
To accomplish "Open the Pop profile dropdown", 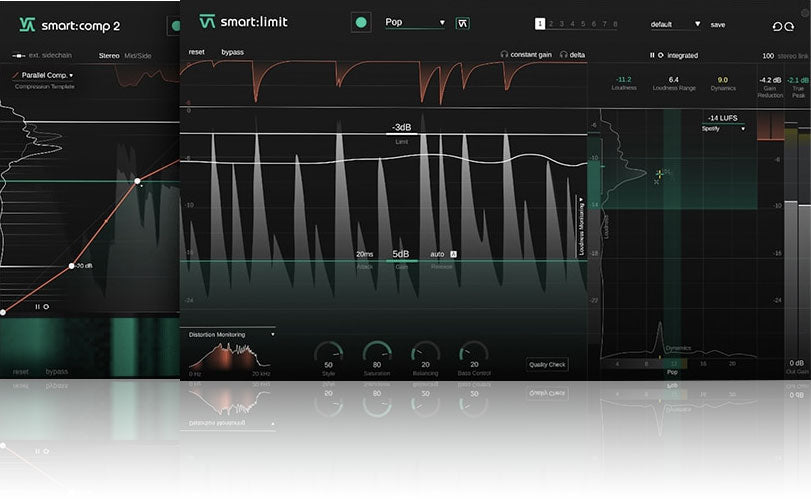I will [415, 22].
